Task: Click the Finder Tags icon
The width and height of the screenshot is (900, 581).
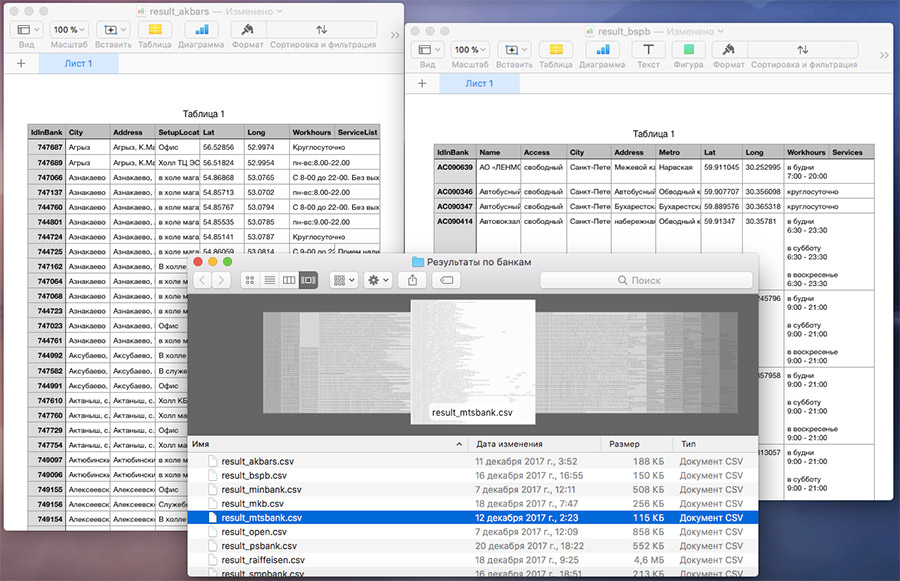Action: (x=447, y=280)
